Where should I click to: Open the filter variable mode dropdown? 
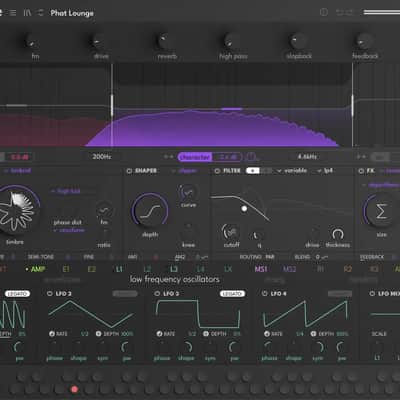click(292, 171)
